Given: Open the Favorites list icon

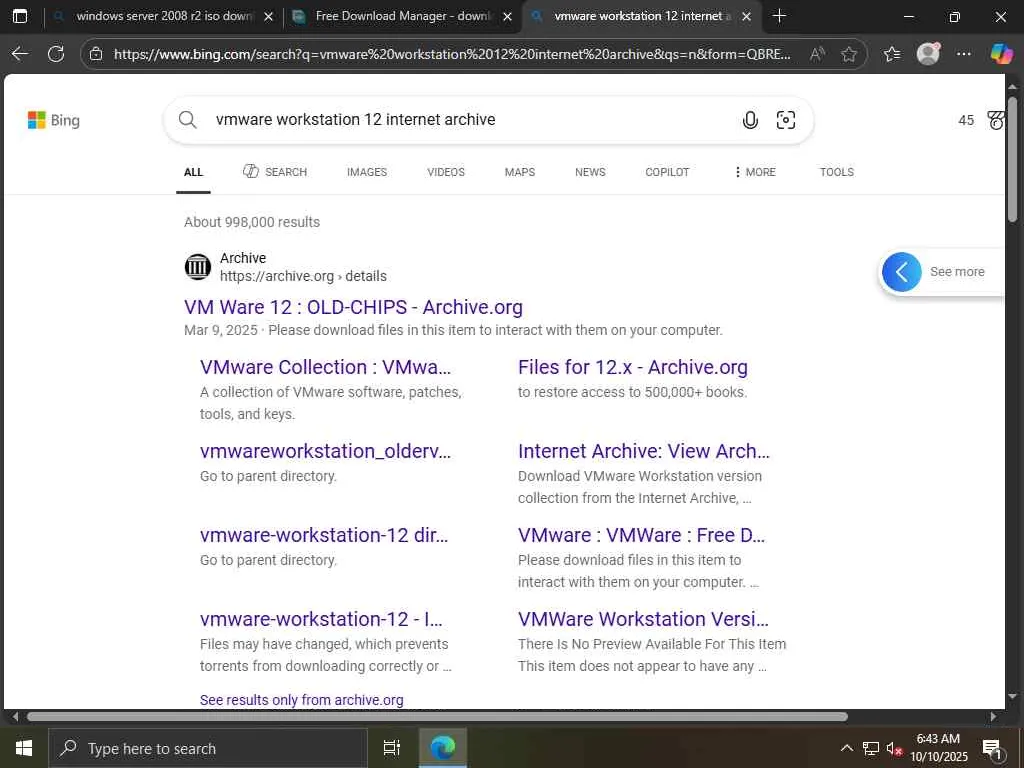Looking at the screenshot, I should 892,54.
